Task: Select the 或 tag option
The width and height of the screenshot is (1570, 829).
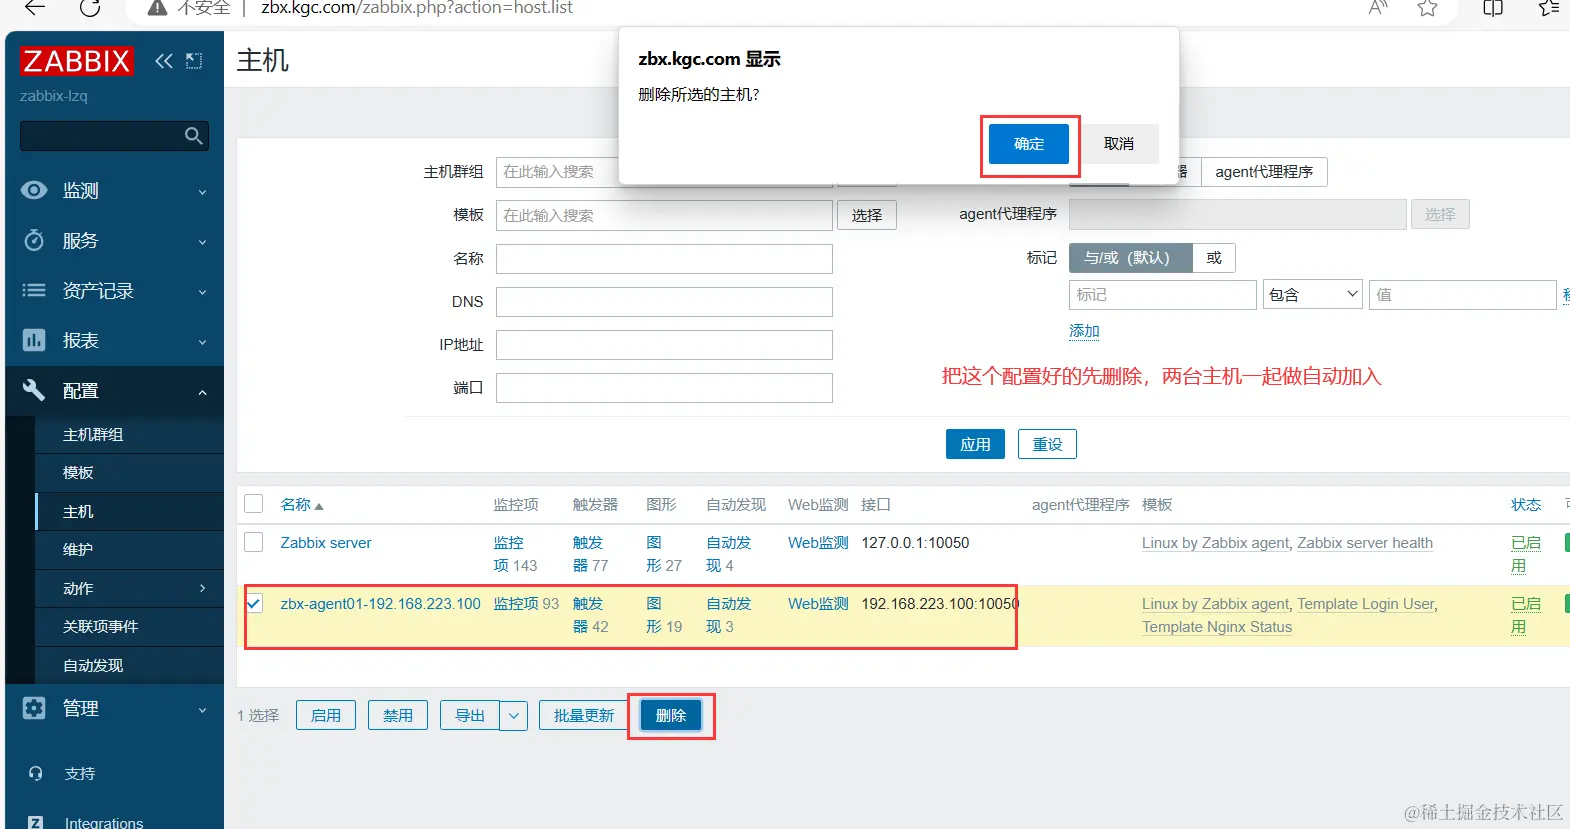Action: pos(1214,258)
